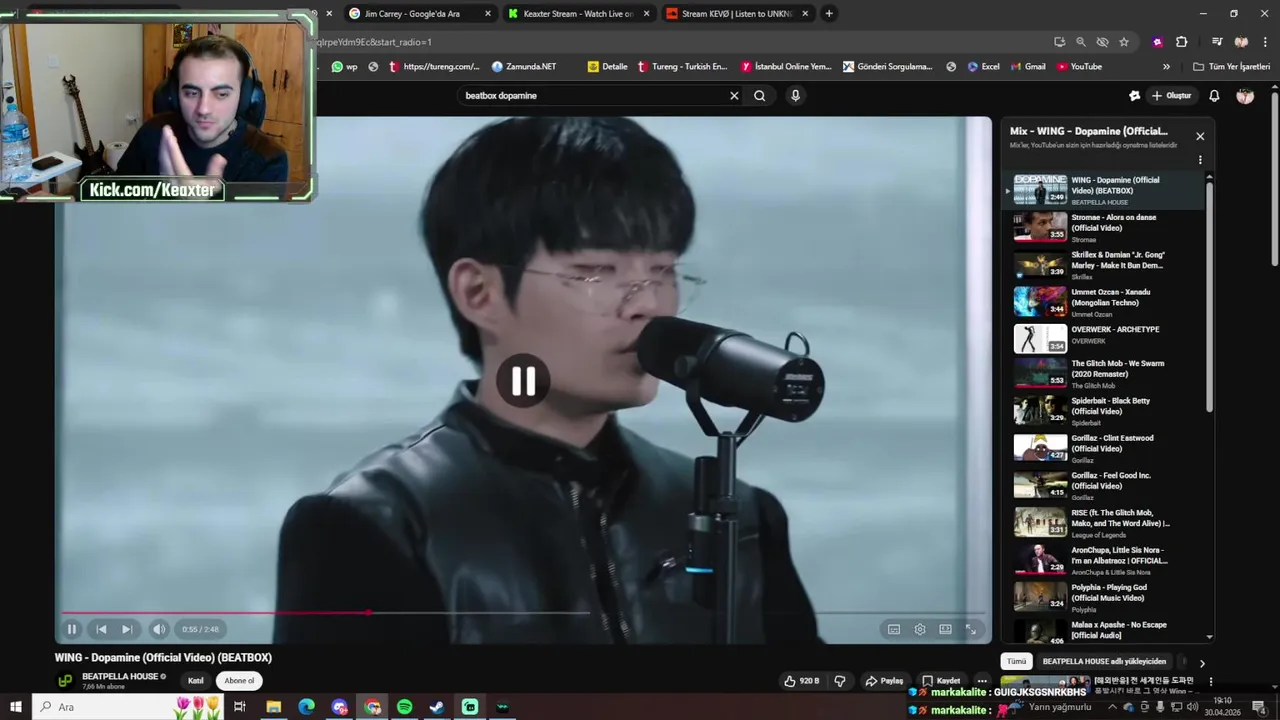Open video player settings gear

pyautogui.click(x=920, y=629)
